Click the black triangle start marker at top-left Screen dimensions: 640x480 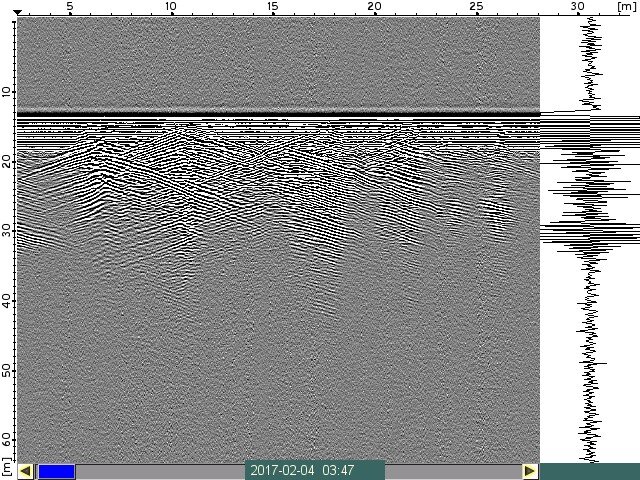click(18, 13)
